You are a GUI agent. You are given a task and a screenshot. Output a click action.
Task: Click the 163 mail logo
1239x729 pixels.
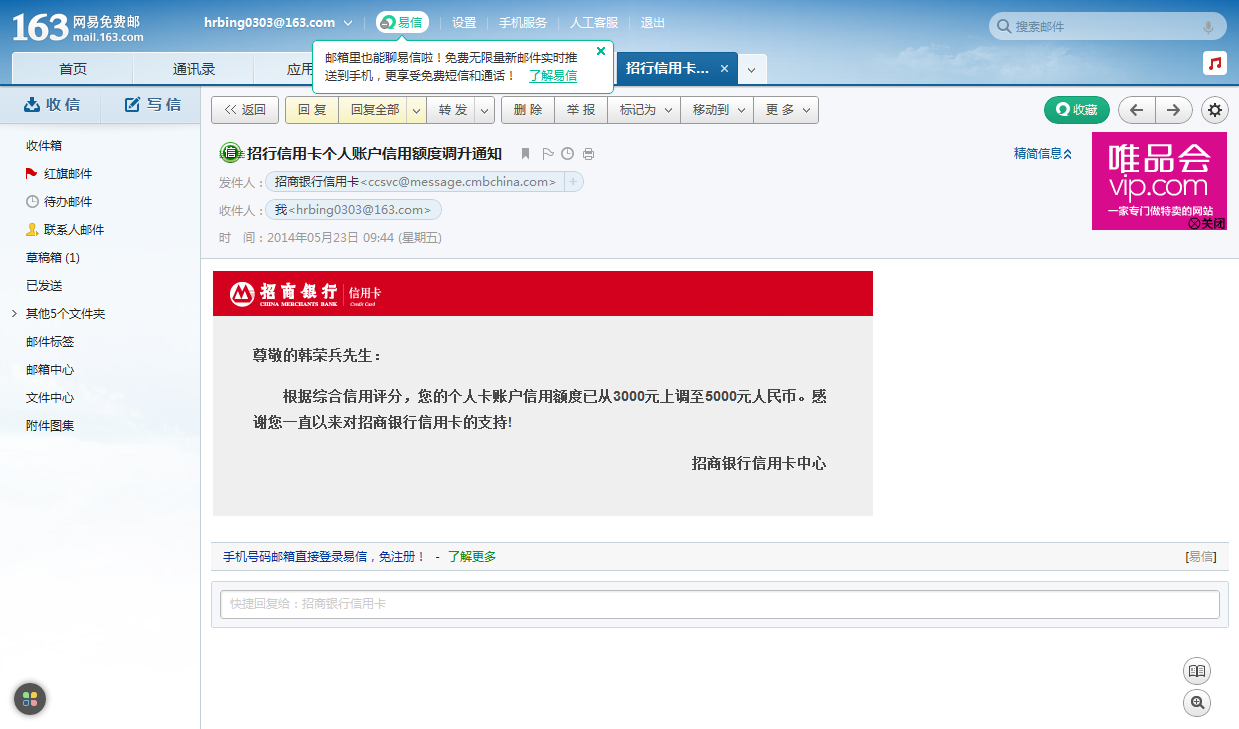(x=77, y=27)
